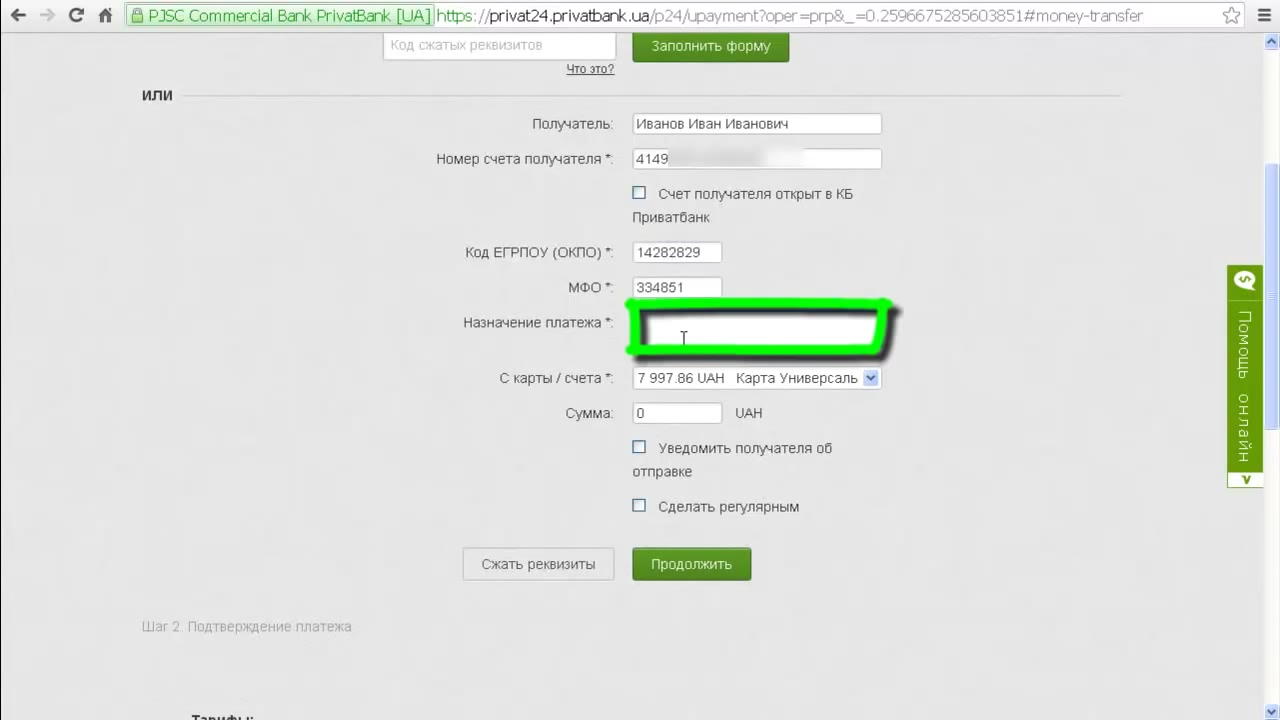Collapse online help tab arrow
Viewport: 1280px width, 720px height.
[x=1245, y=480]
